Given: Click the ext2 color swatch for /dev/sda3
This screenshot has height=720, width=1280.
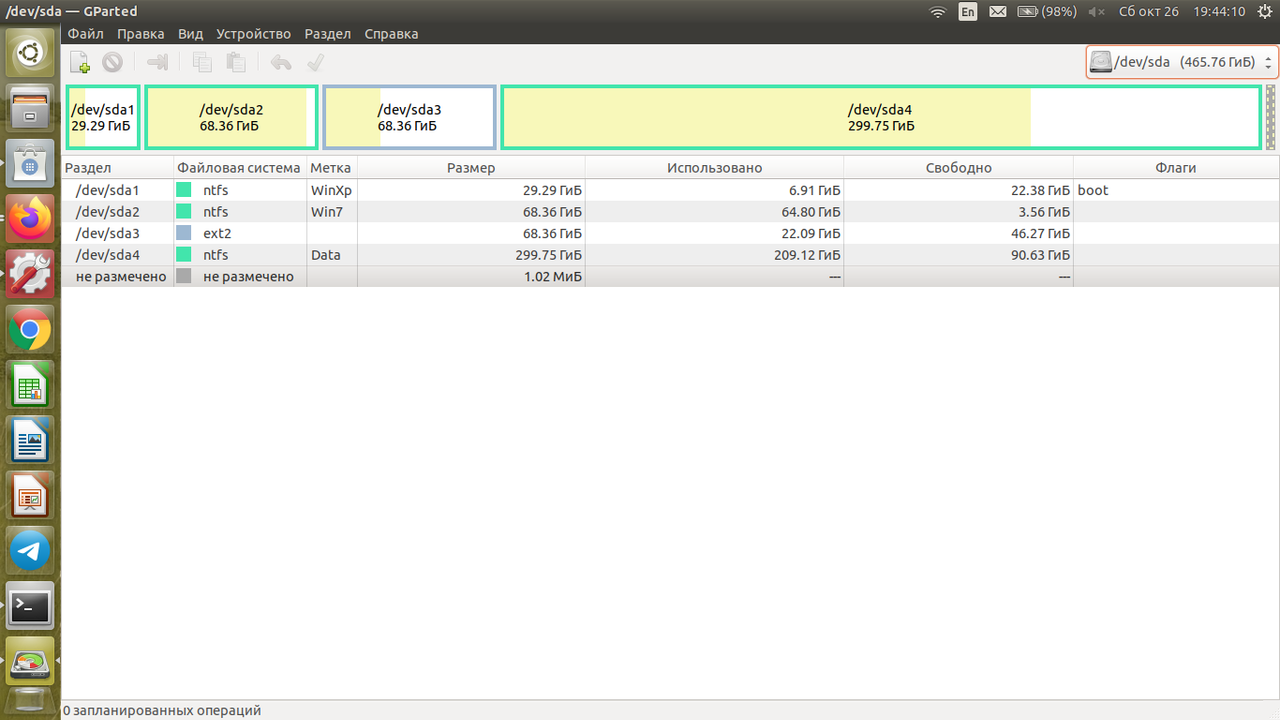Looking at the screenshot, I should tap(184, 233).
